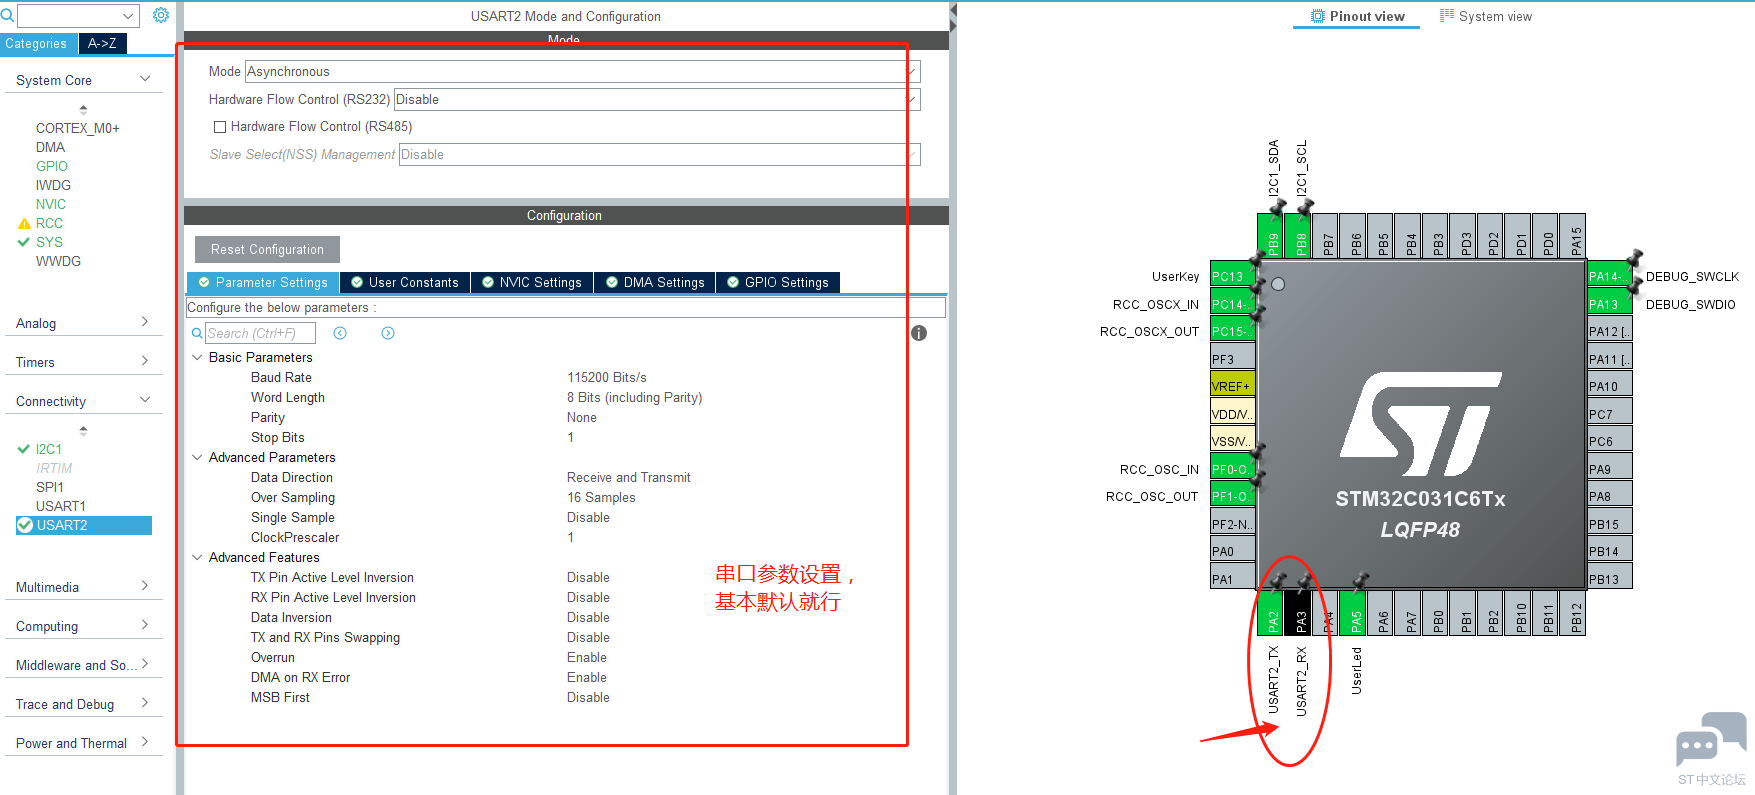Go to previous search result arrow
Screen dimensions: 1755x795
(340, 333)
